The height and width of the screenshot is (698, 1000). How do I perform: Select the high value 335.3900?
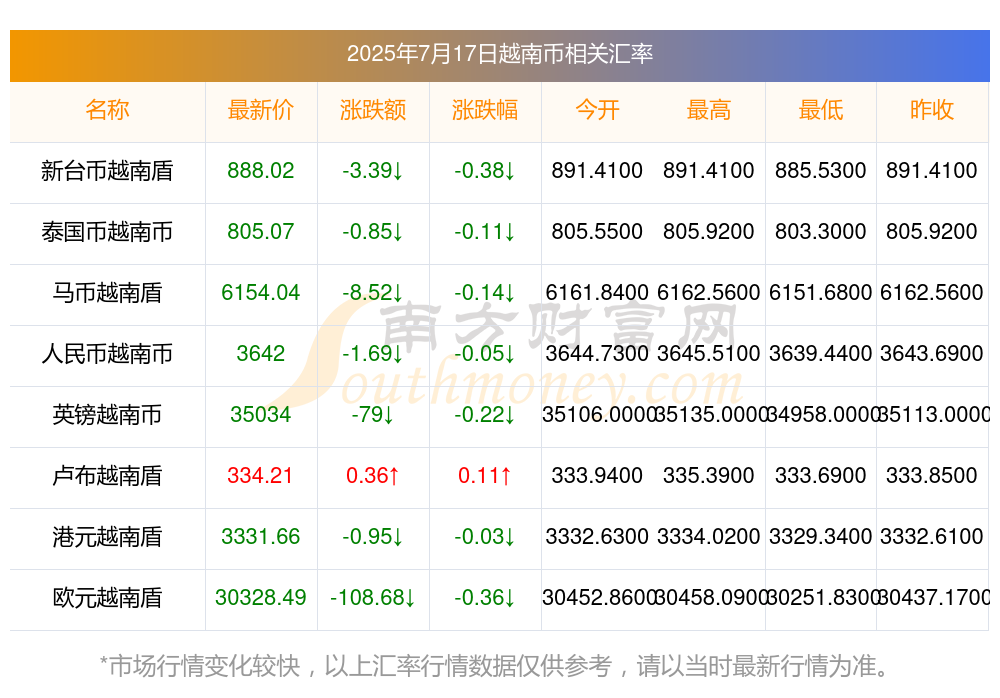click(709, 475)
